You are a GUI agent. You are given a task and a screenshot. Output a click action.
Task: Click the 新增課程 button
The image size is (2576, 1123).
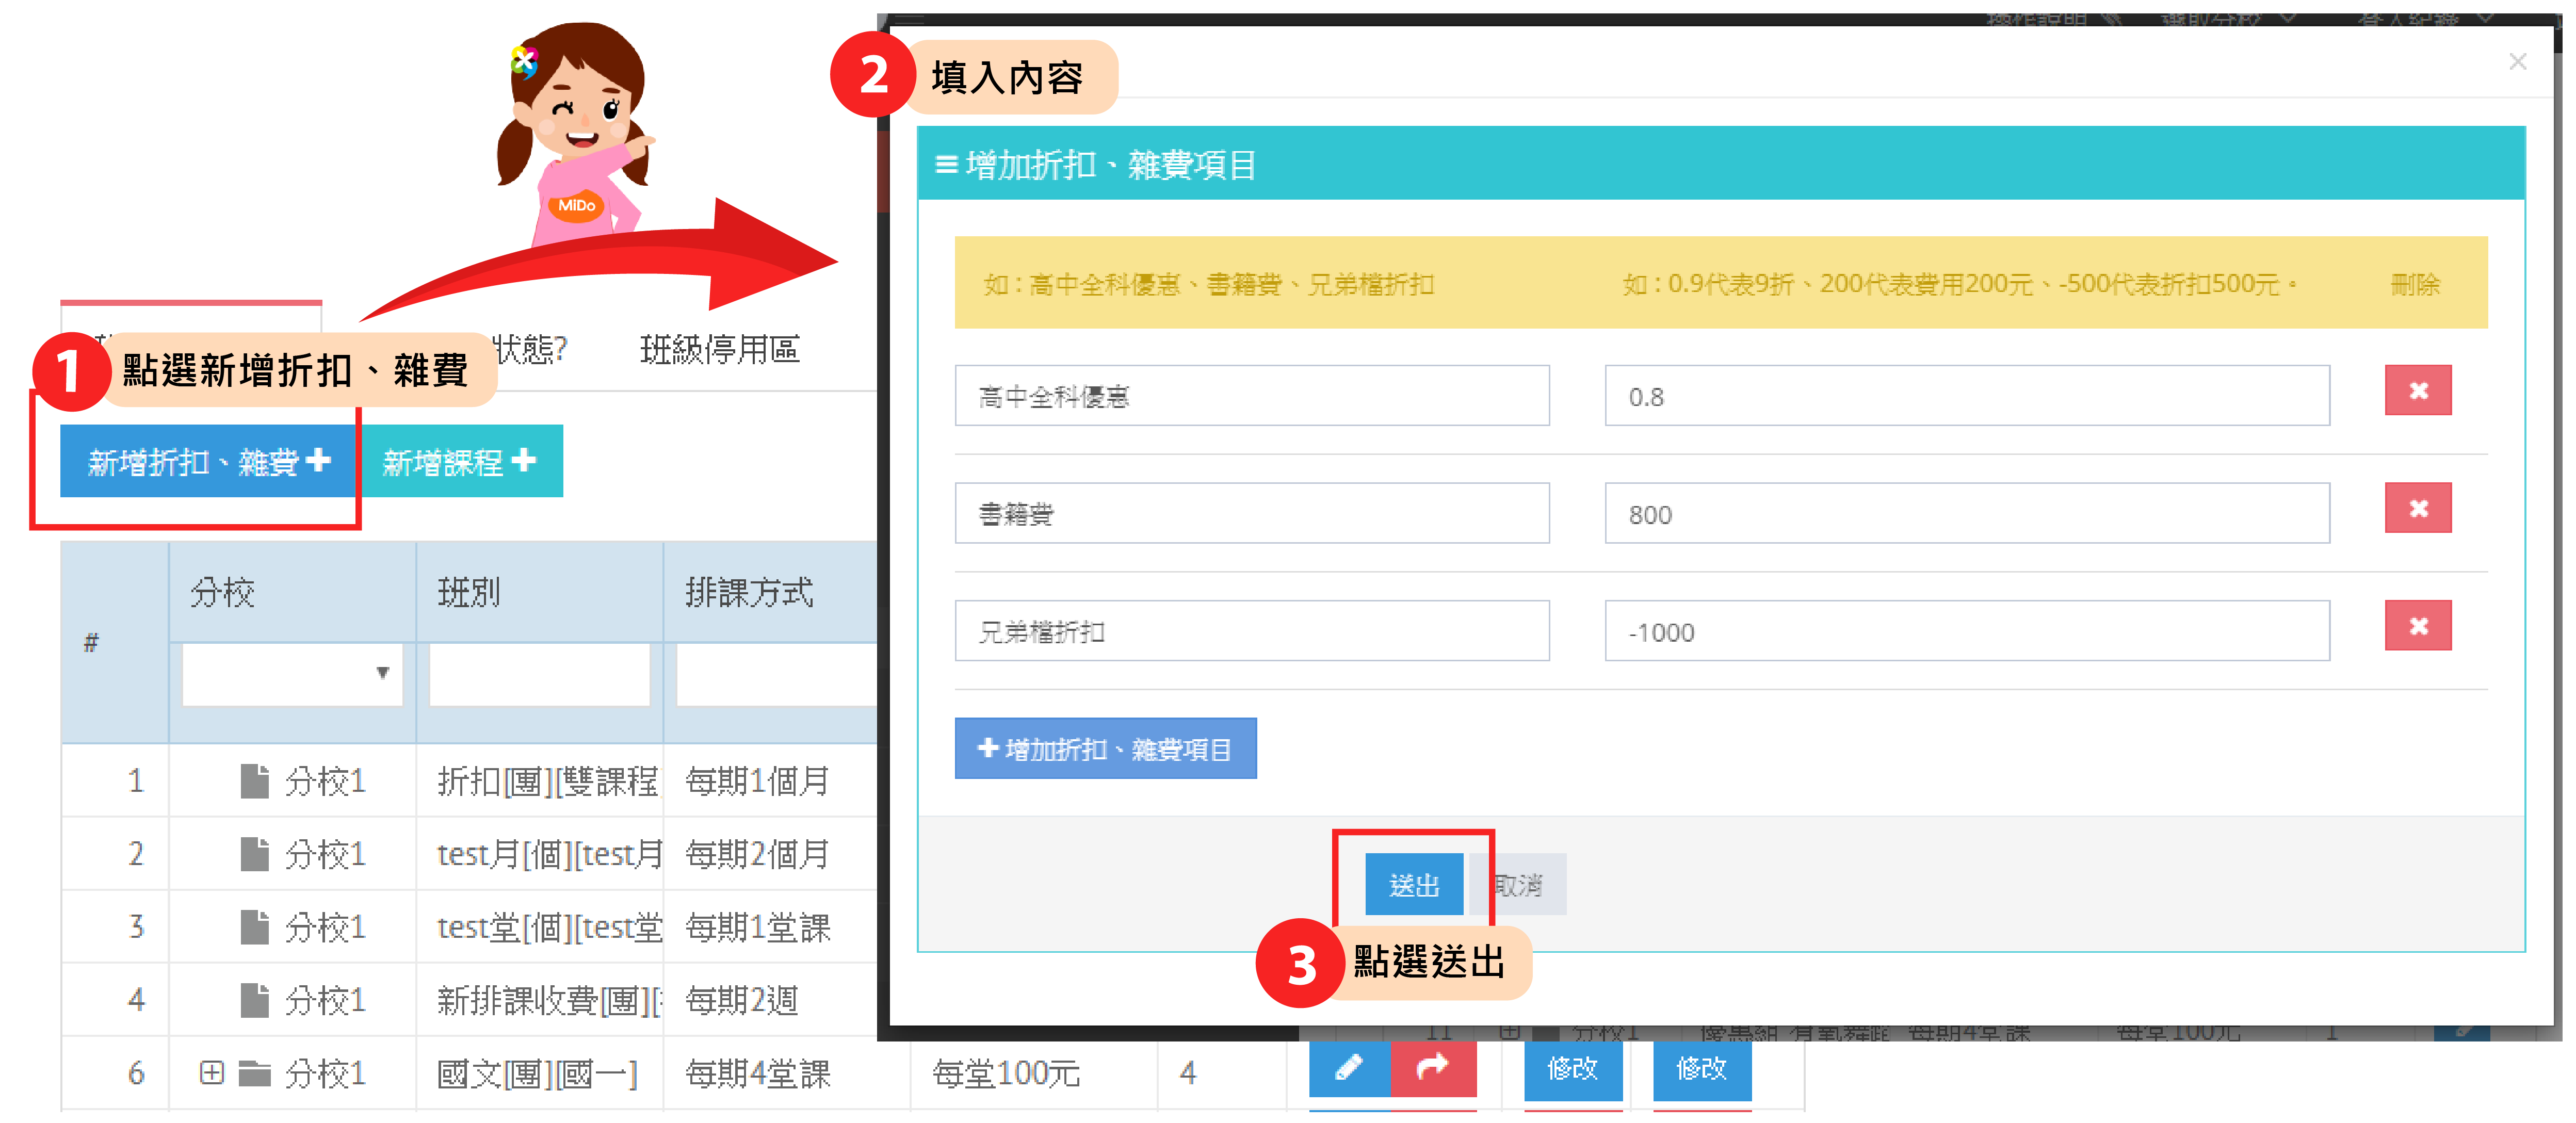click(x=460, y=462)
